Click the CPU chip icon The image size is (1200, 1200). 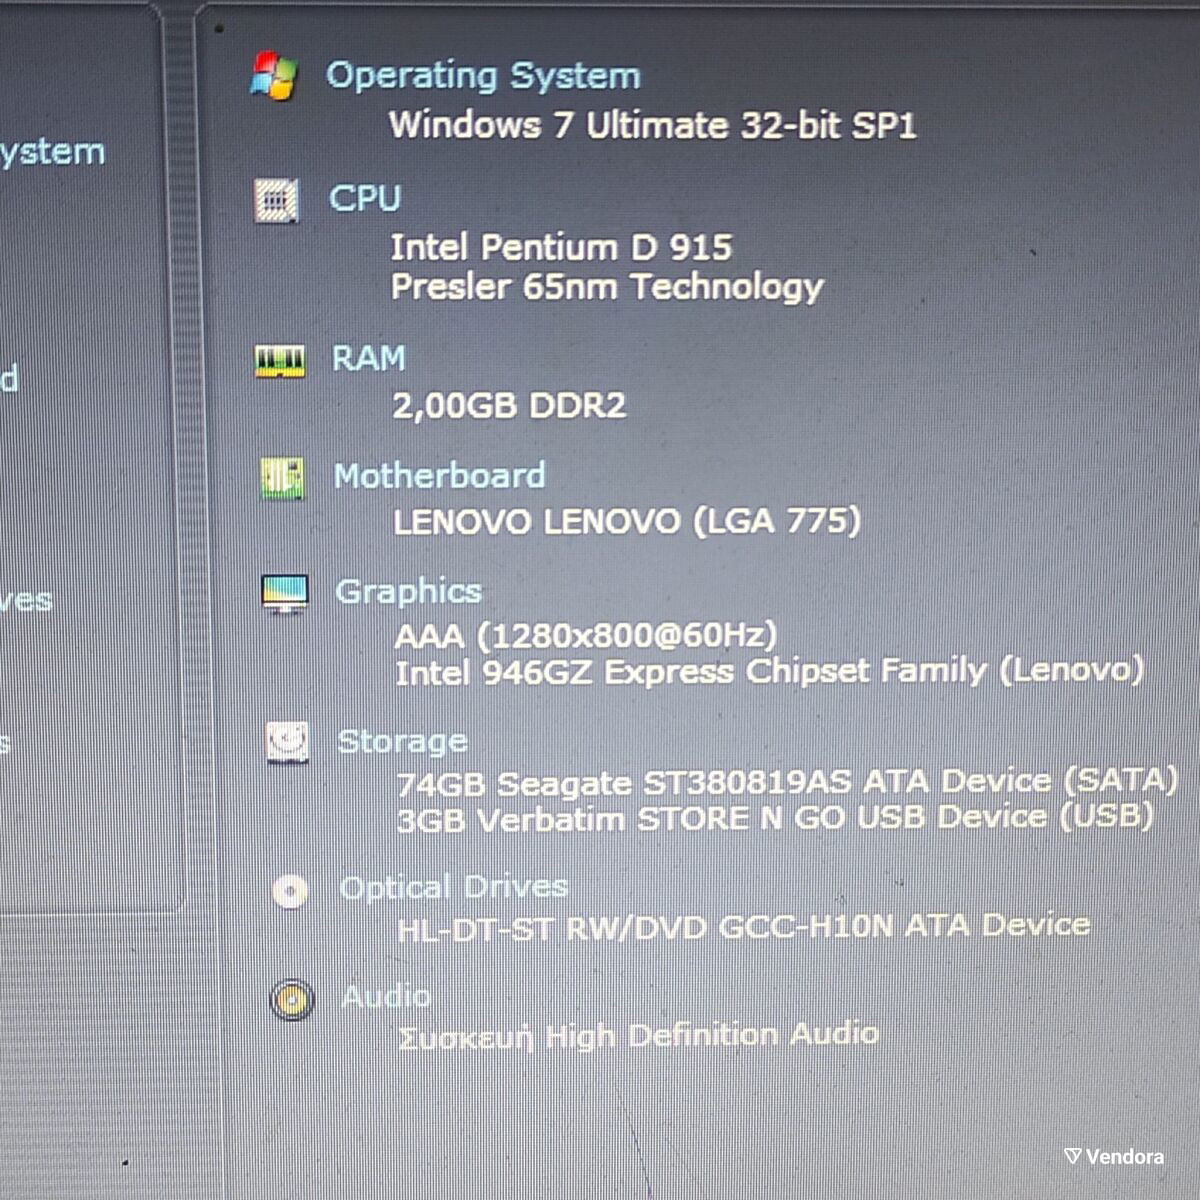pos(276,201)
